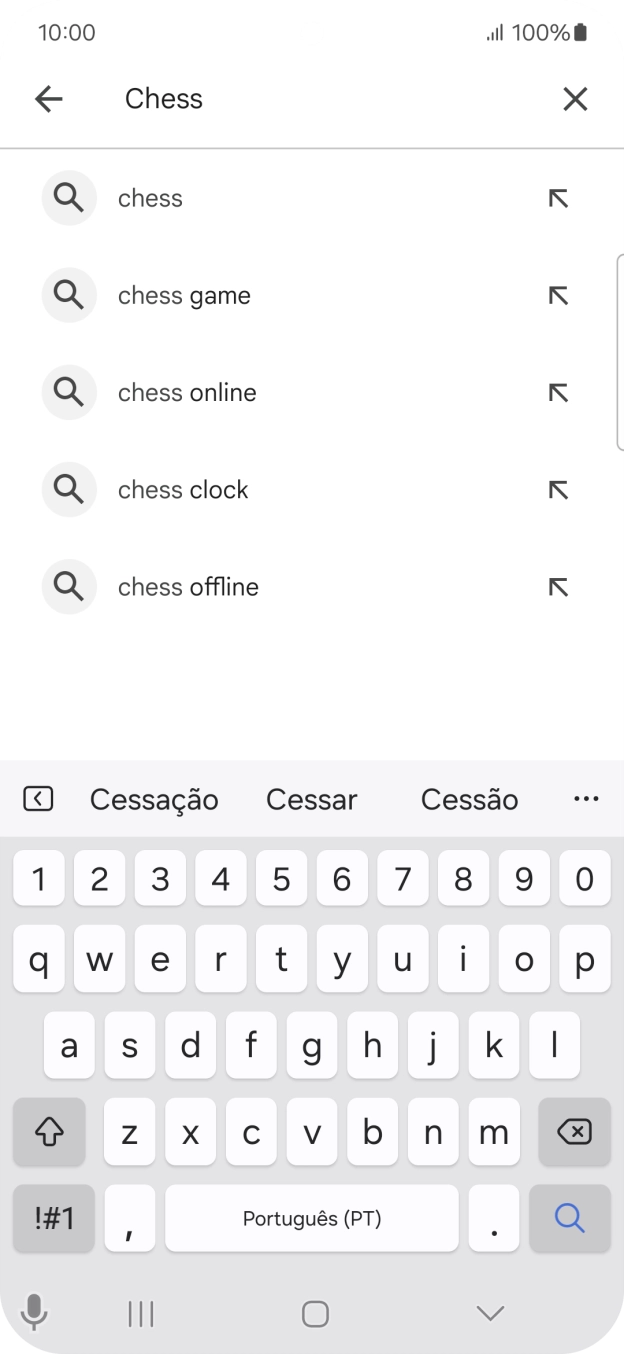Tap Português (PT) on the spacebar
The image size is (624, 1354).
point(311,1218)
